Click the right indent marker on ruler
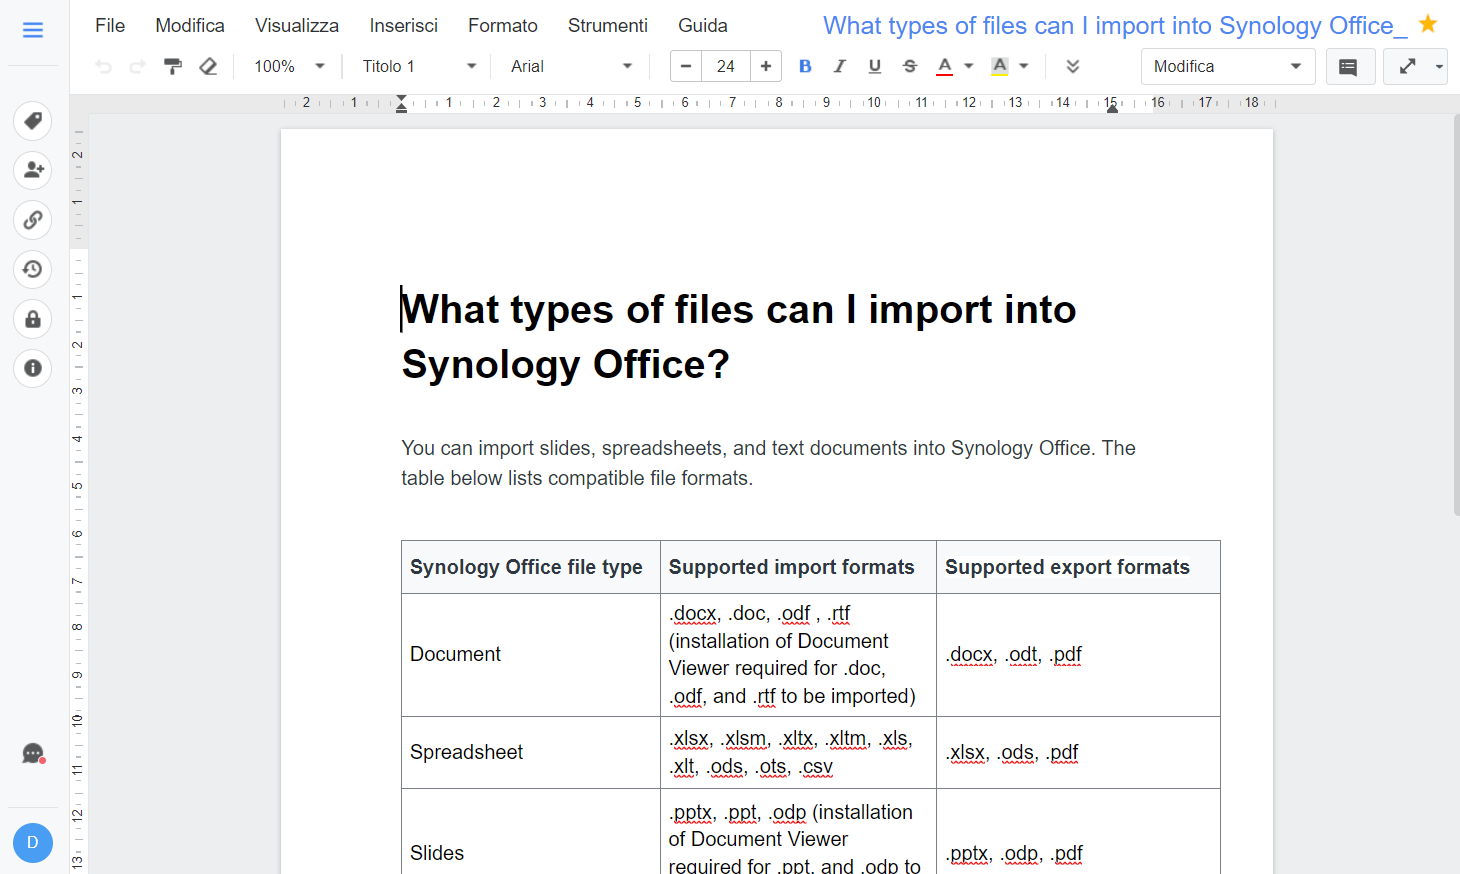 [x=1112, y=107]
